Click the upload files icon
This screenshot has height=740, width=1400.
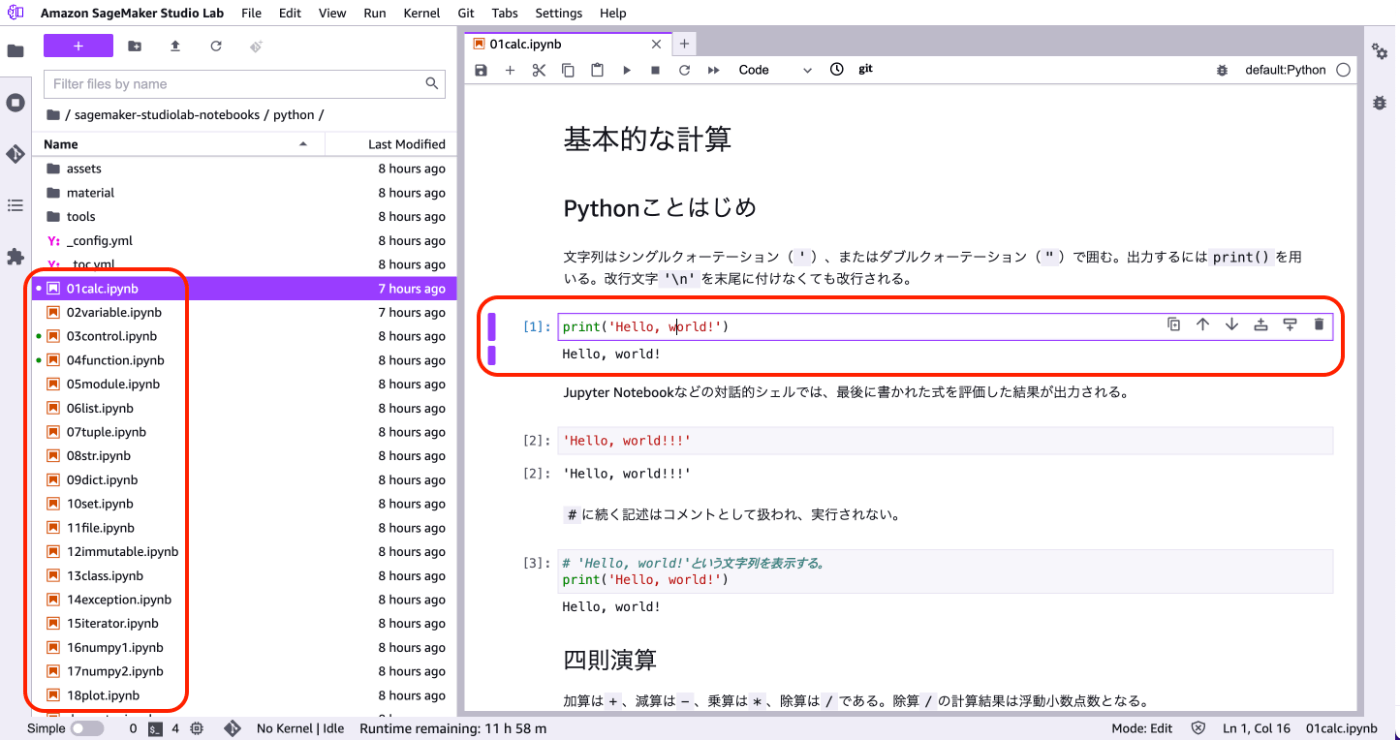(175, 46)
